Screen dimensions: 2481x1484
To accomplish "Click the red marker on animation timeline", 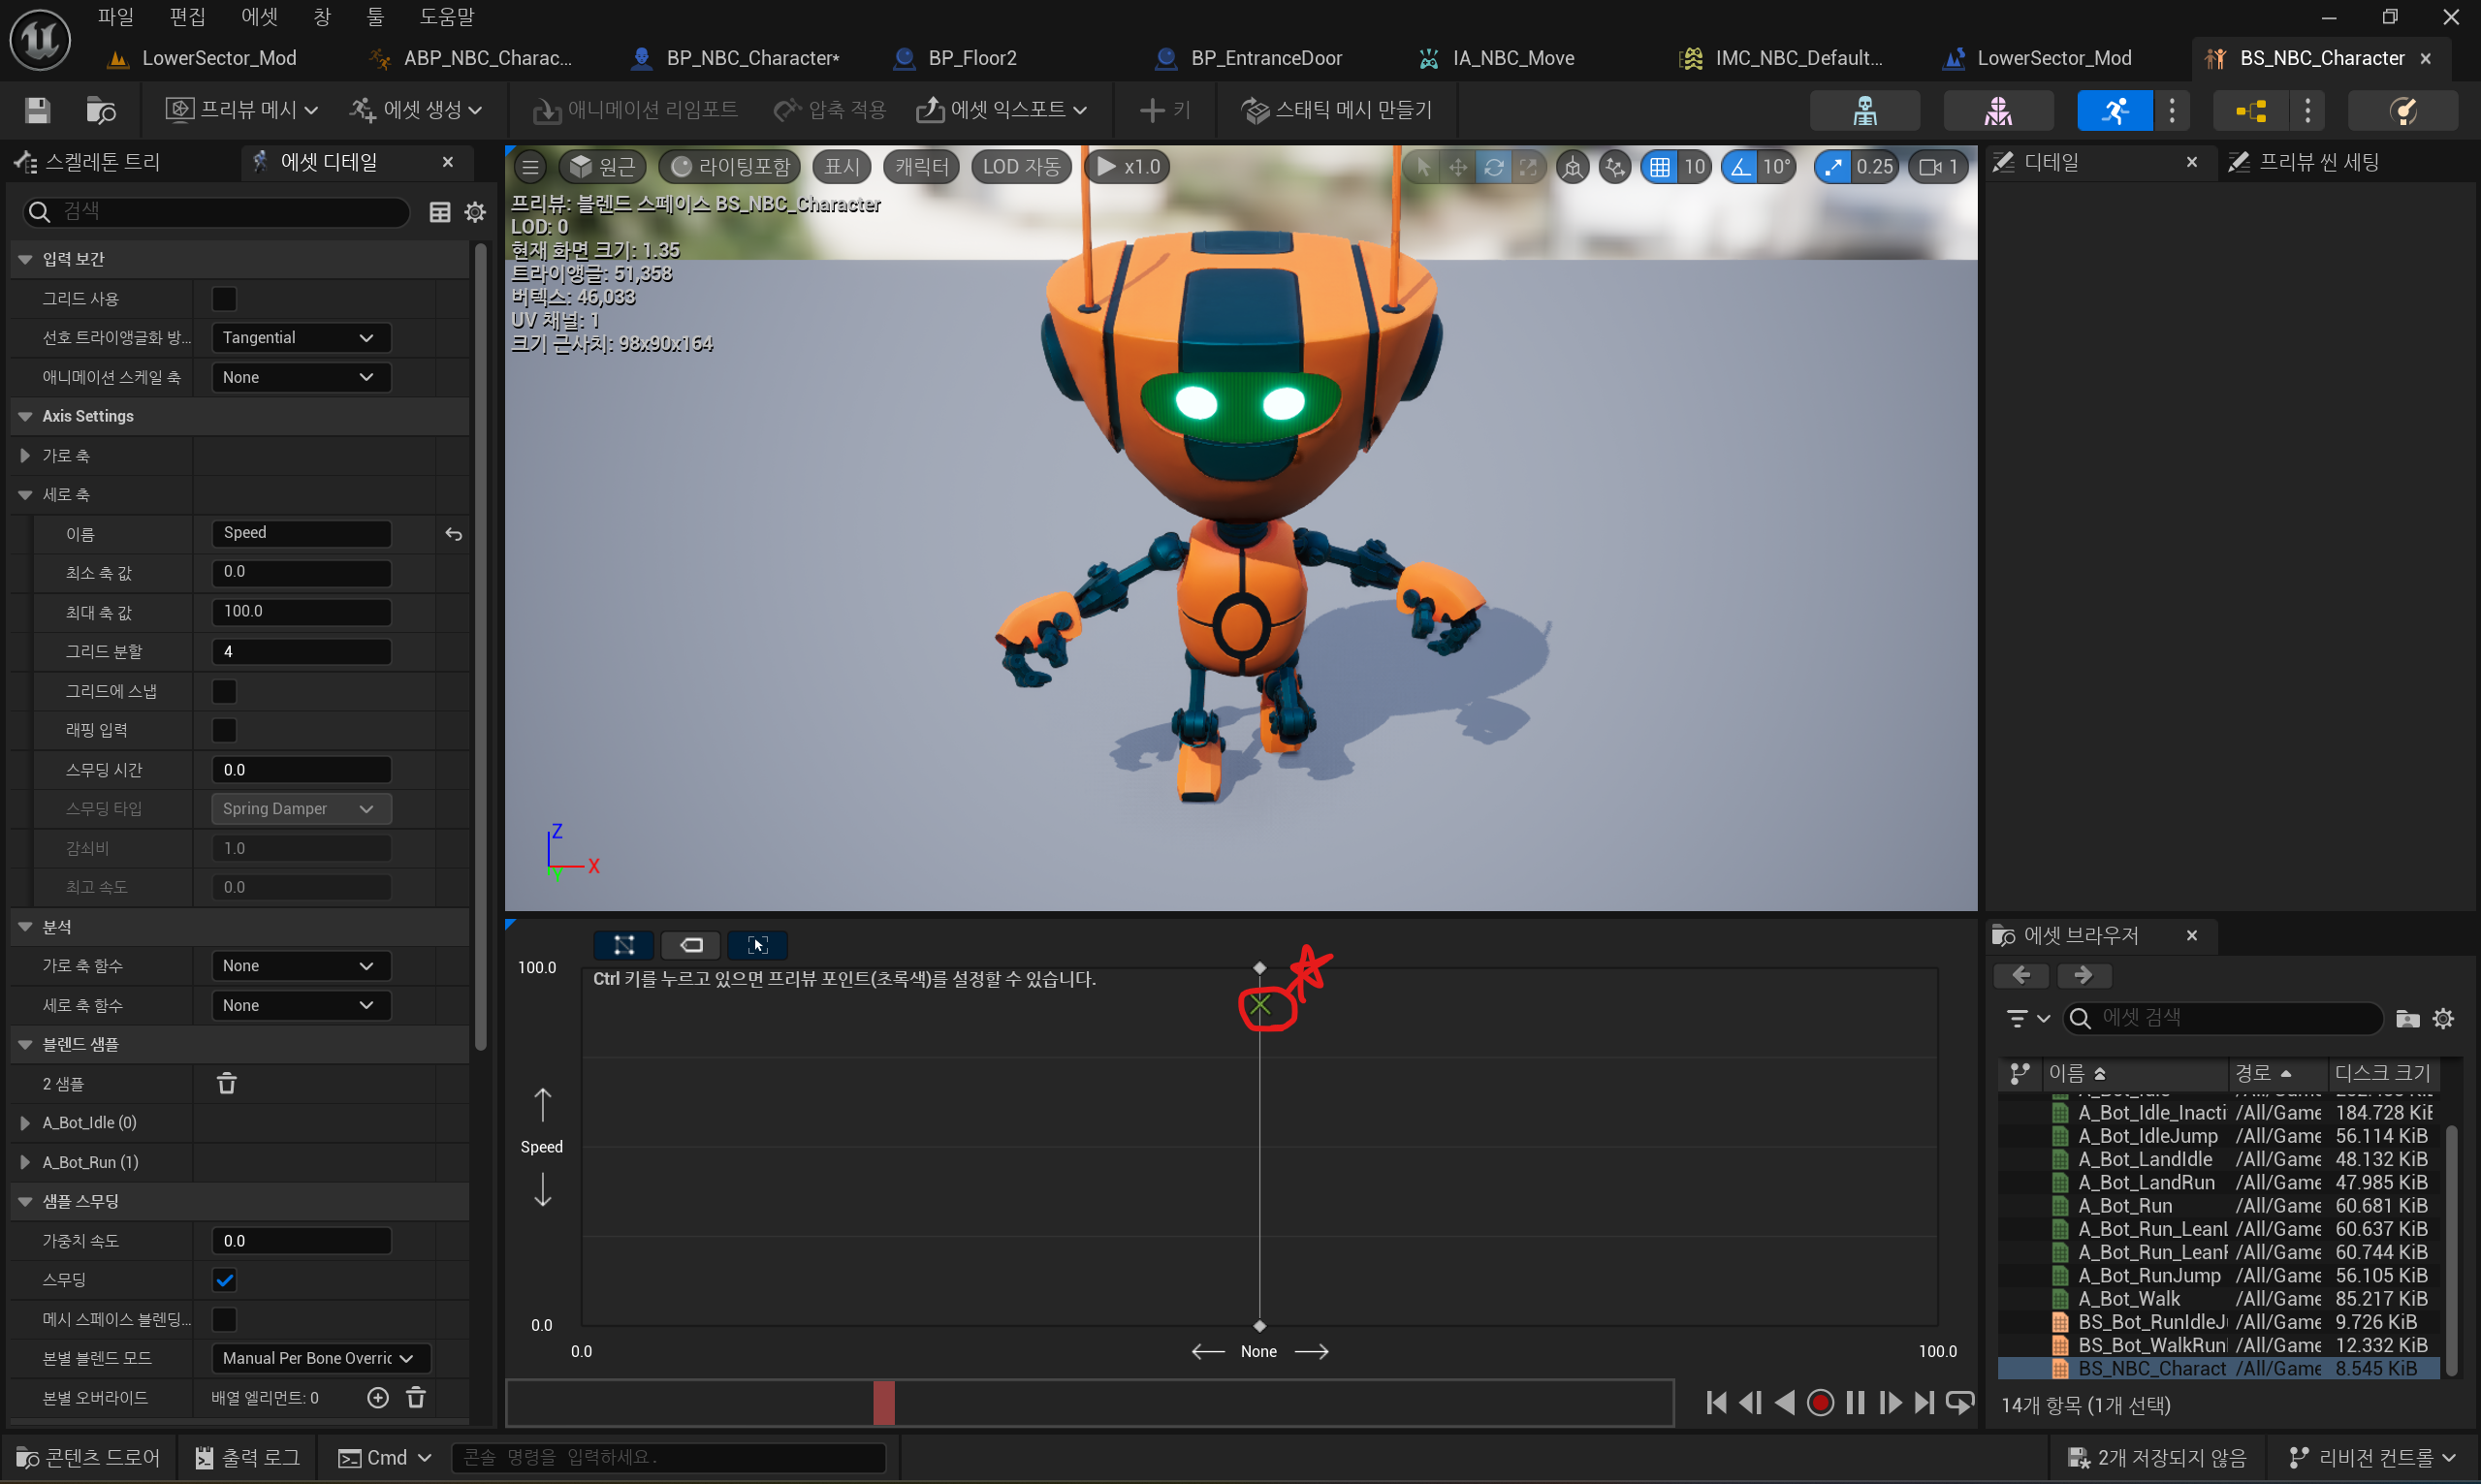I will (x=883, y=1403).
